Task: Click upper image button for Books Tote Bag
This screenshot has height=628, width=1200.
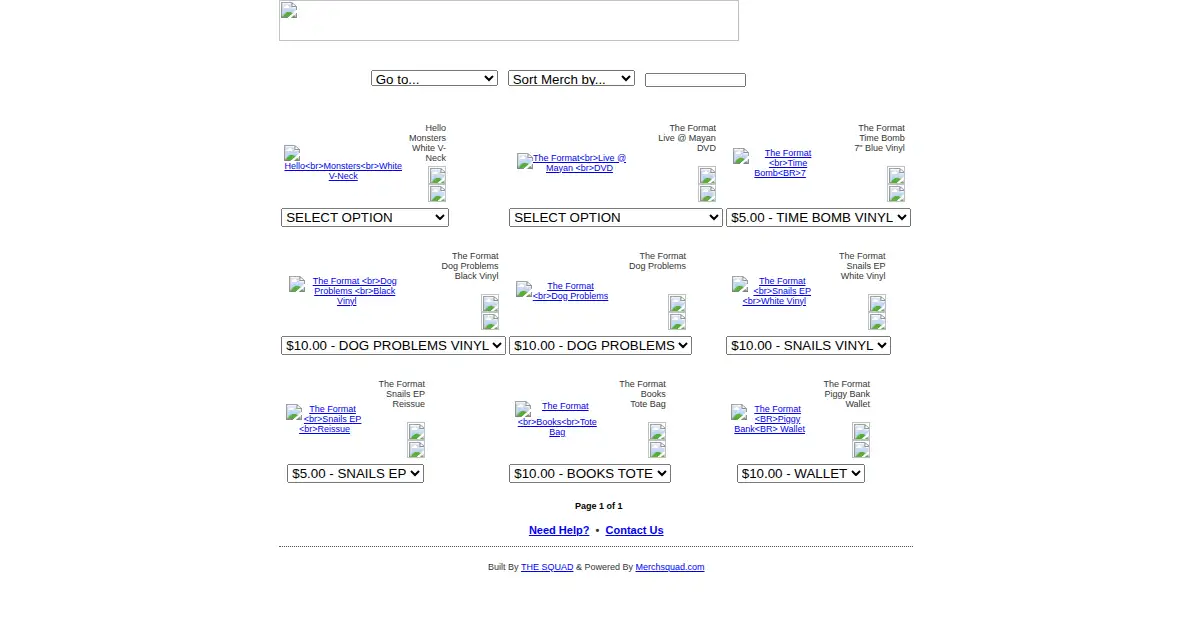Action: (657, 431)
